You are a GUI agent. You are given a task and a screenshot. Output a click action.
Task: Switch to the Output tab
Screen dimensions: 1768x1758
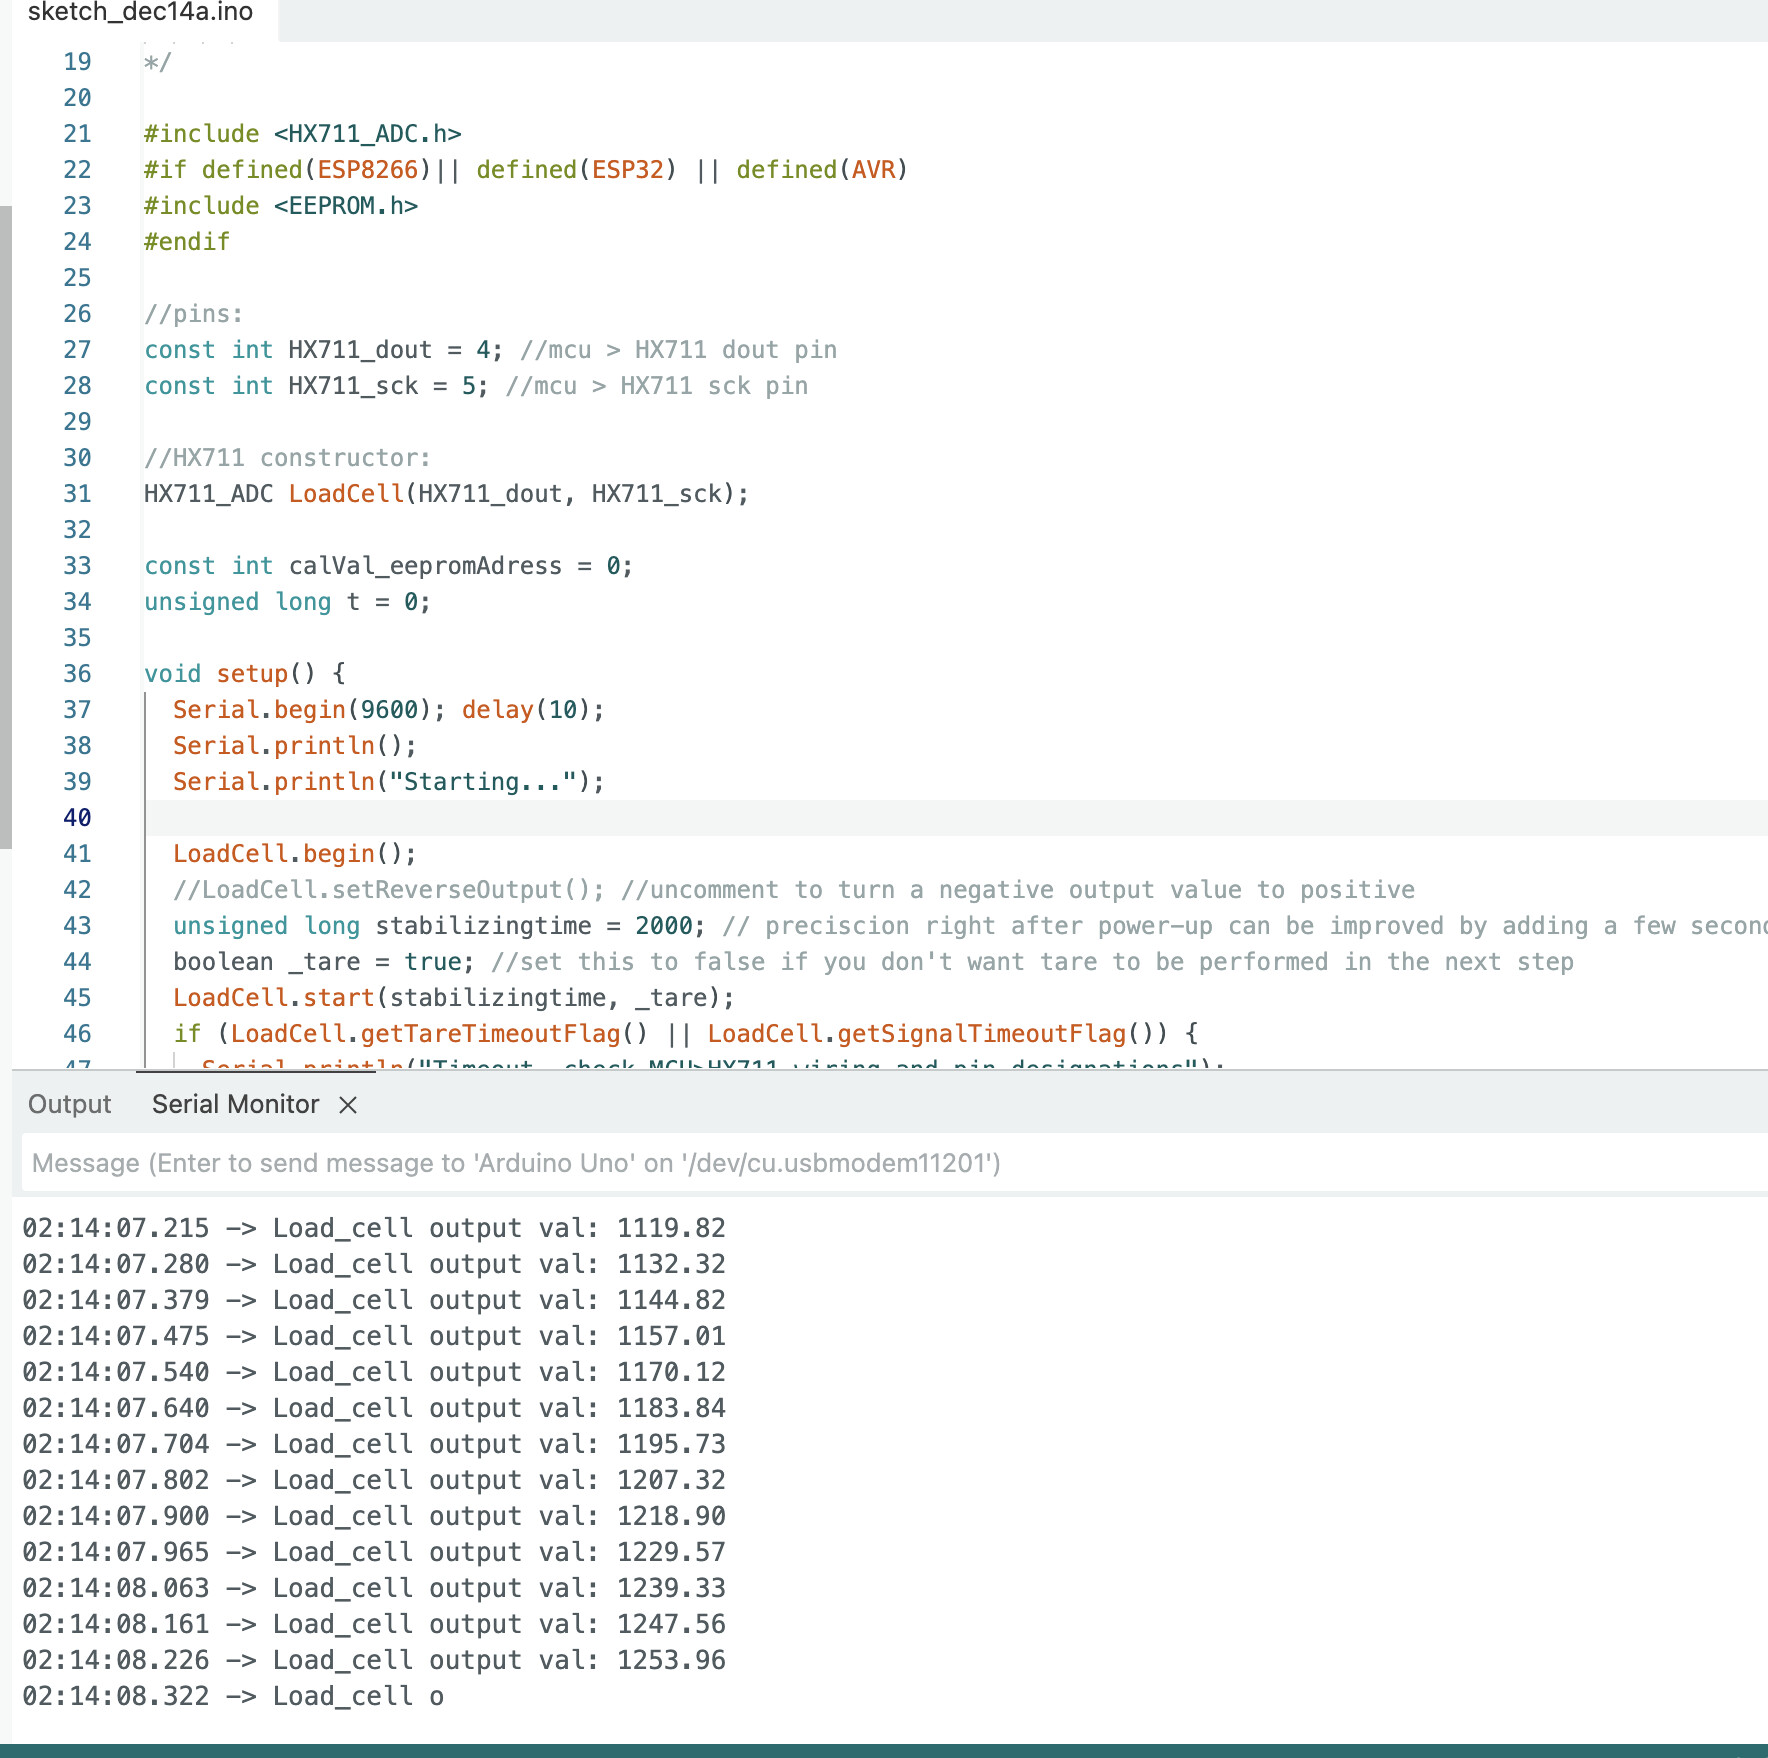(69, 1104)
